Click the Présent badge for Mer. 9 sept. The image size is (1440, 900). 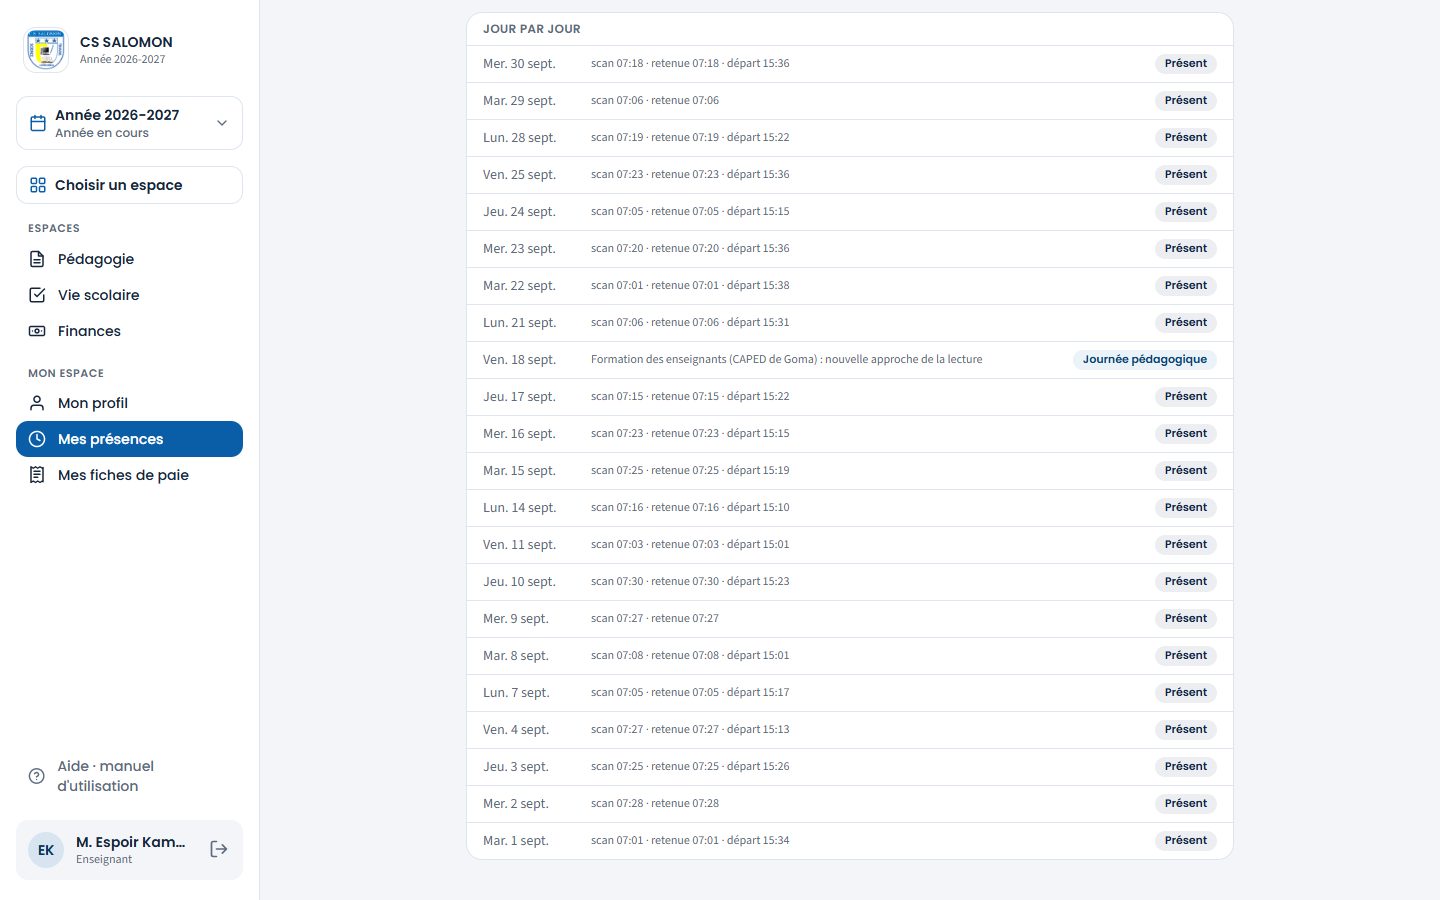(1186, 618)
